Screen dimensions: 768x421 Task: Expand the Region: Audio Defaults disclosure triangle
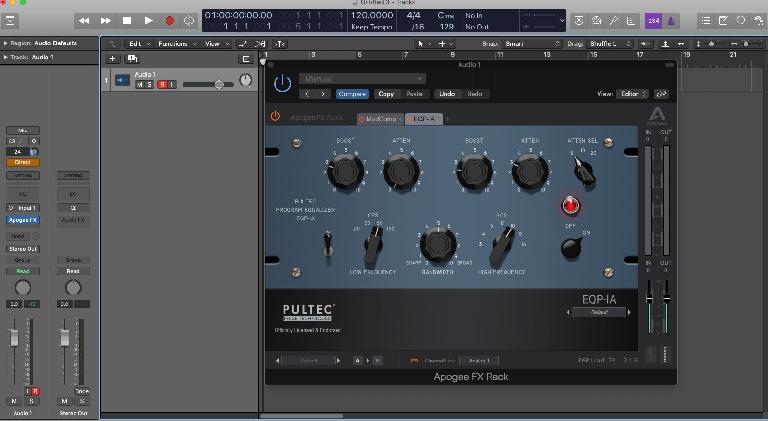(5, 43)
